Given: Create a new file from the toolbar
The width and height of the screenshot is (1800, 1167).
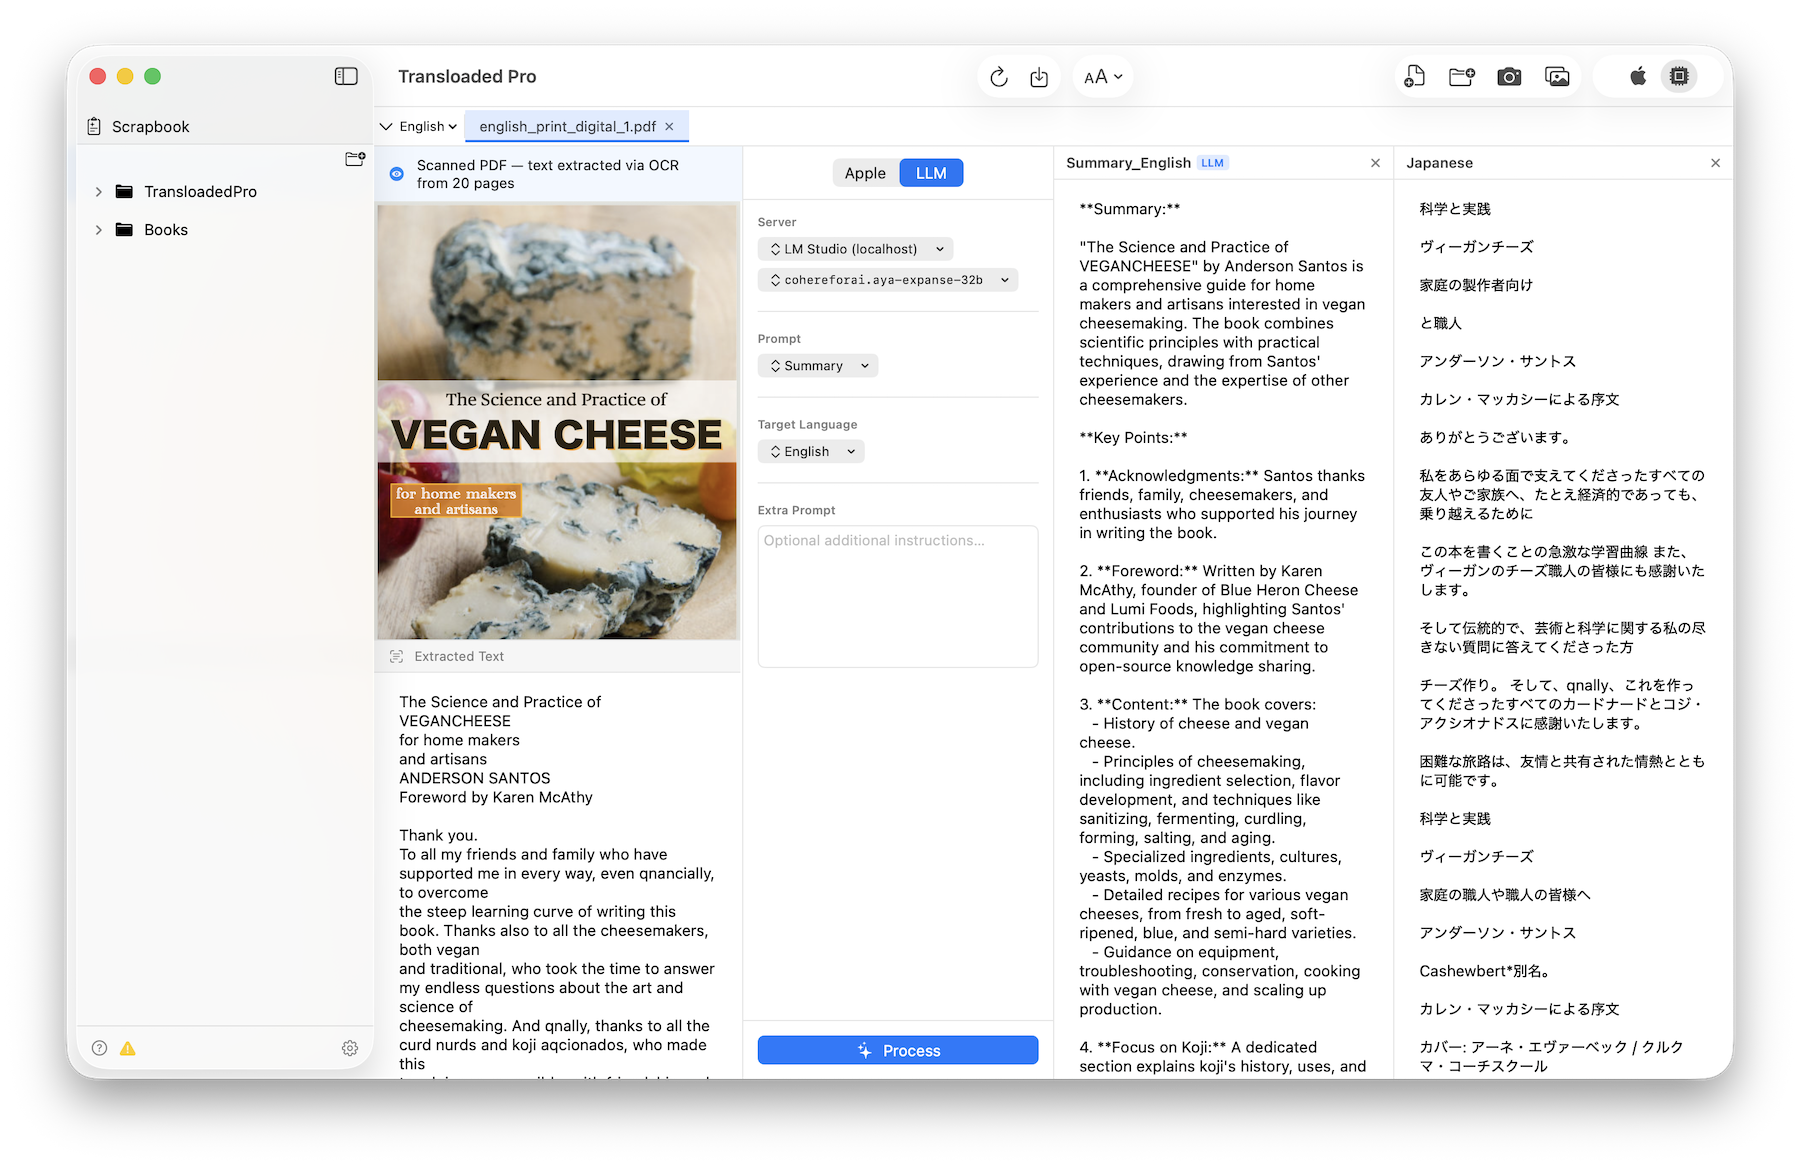Looking at the screenshot, I should click(1414, 76).
